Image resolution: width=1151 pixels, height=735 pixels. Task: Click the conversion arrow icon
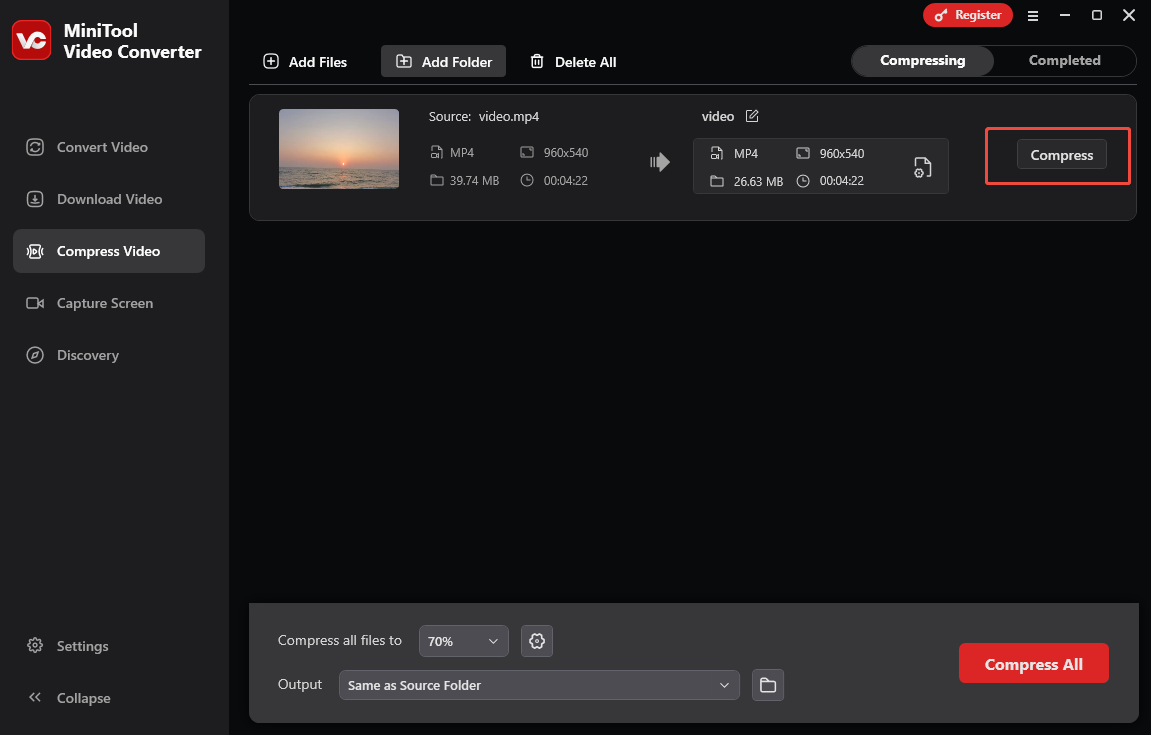(x=660, y=162)
